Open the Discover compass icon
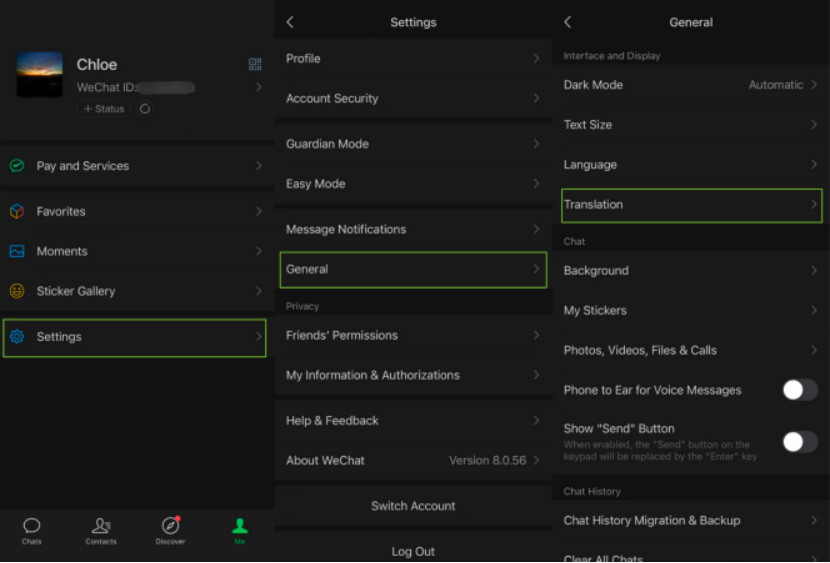 click(x=170, y=525)
